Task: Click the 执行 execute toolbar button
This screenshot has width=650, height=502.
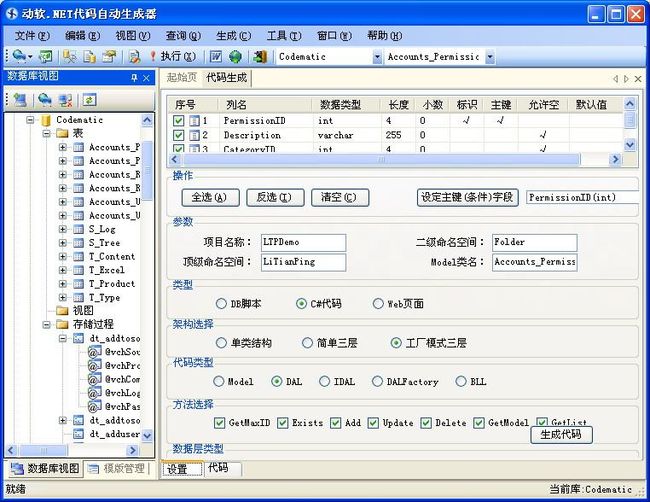Action: (x=172, y=56)
